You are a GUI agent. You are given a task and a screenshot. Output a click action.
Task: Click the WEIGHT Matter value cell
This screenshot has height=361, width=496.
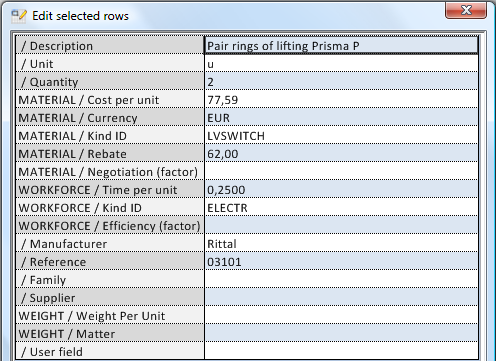coord(341,333)
